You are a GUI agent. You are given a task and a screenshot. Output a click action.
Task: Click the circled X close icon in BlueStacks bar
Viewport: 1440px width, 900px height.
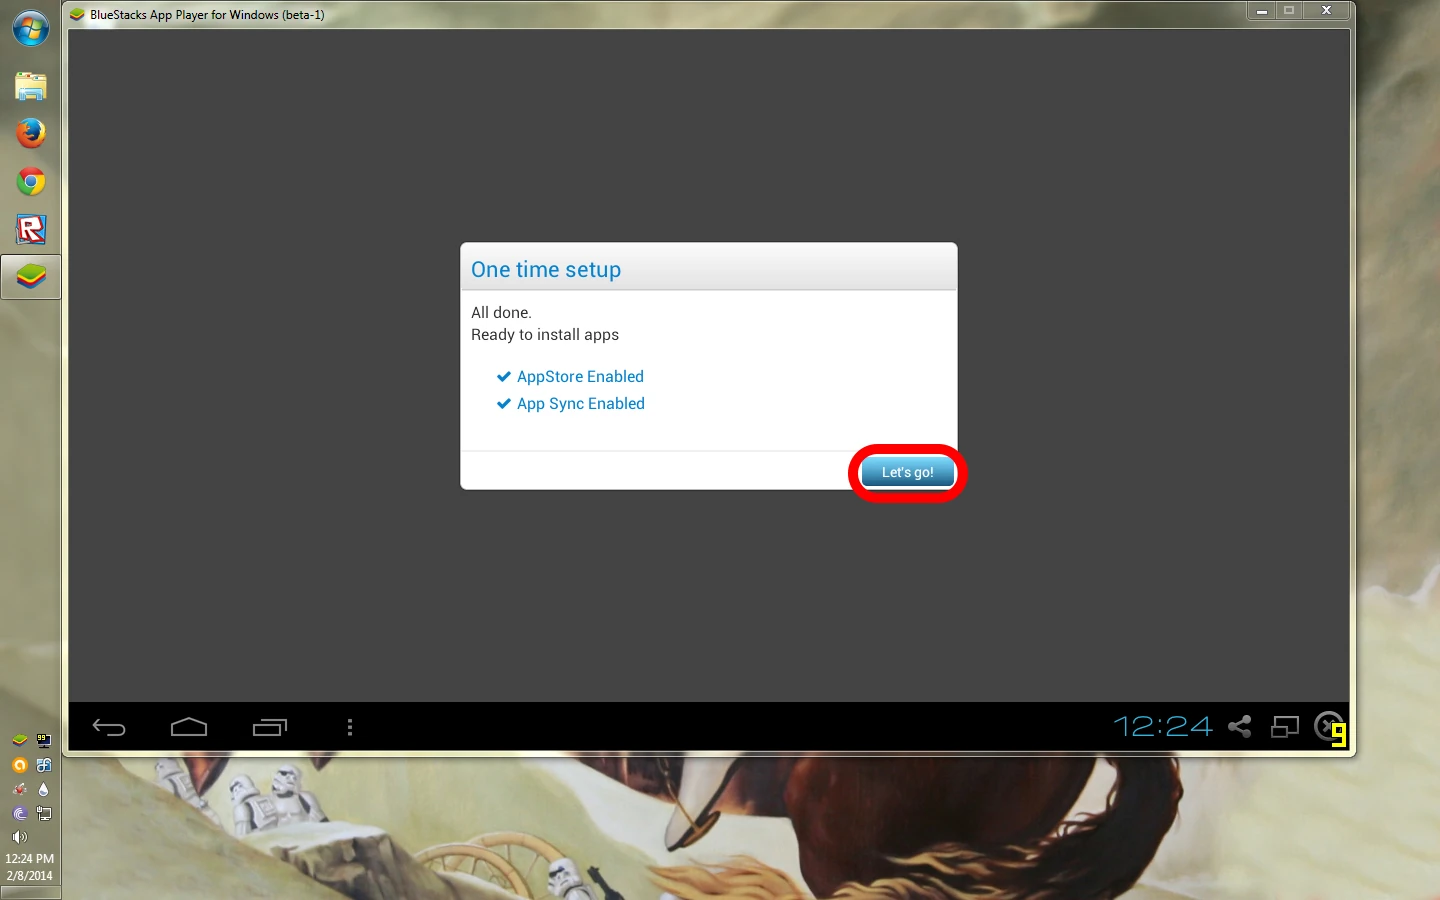pyautogui.click(x=1329, y=726)
